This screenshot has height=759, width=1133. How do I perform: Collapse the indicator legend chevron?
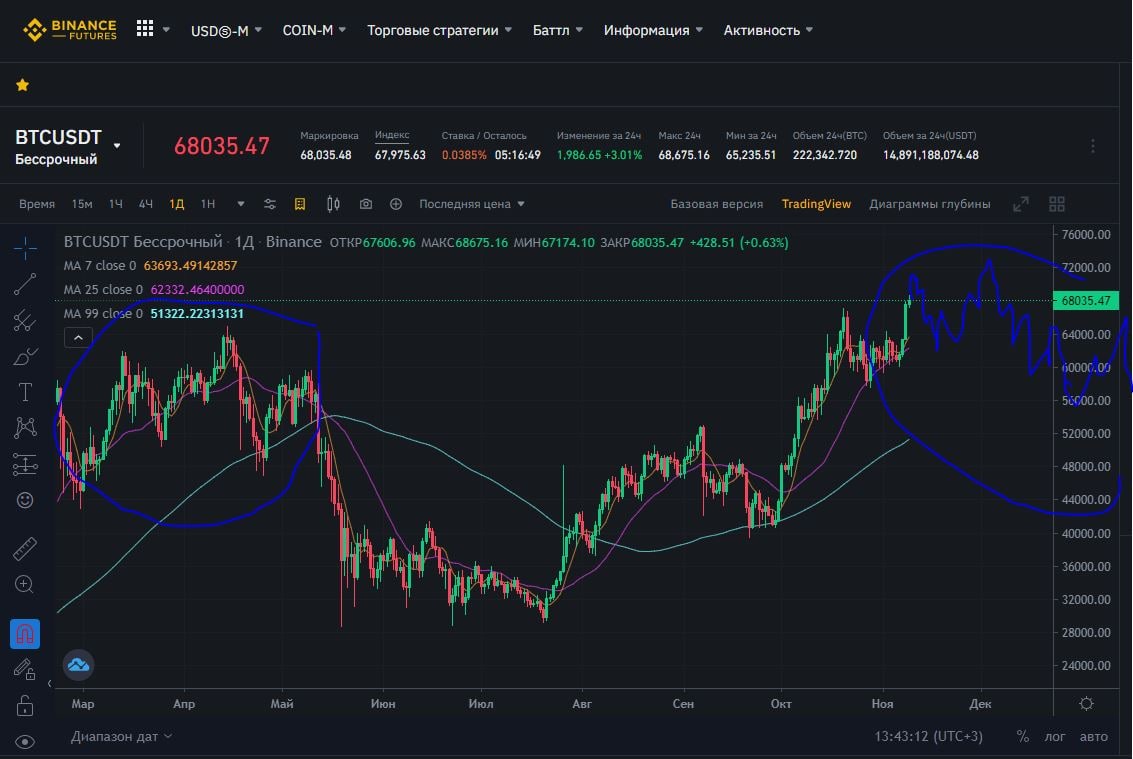(x=78, y=338)
